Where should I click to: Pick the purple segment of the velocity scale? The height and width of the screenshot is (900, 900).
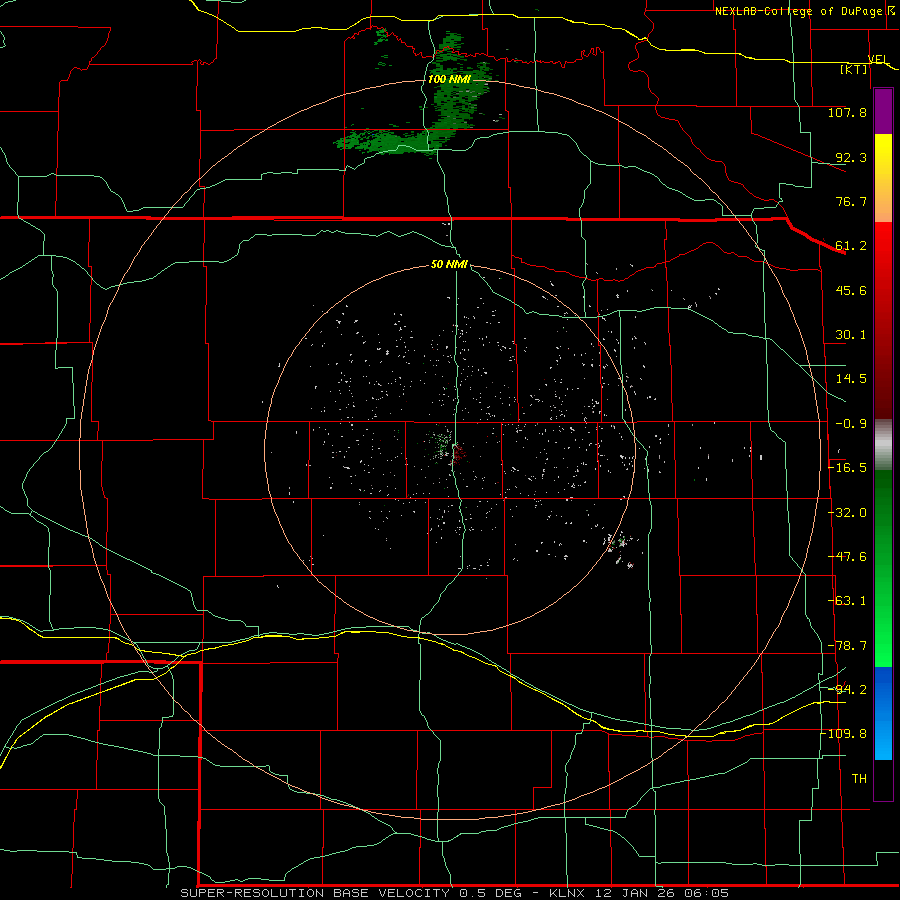883,111
